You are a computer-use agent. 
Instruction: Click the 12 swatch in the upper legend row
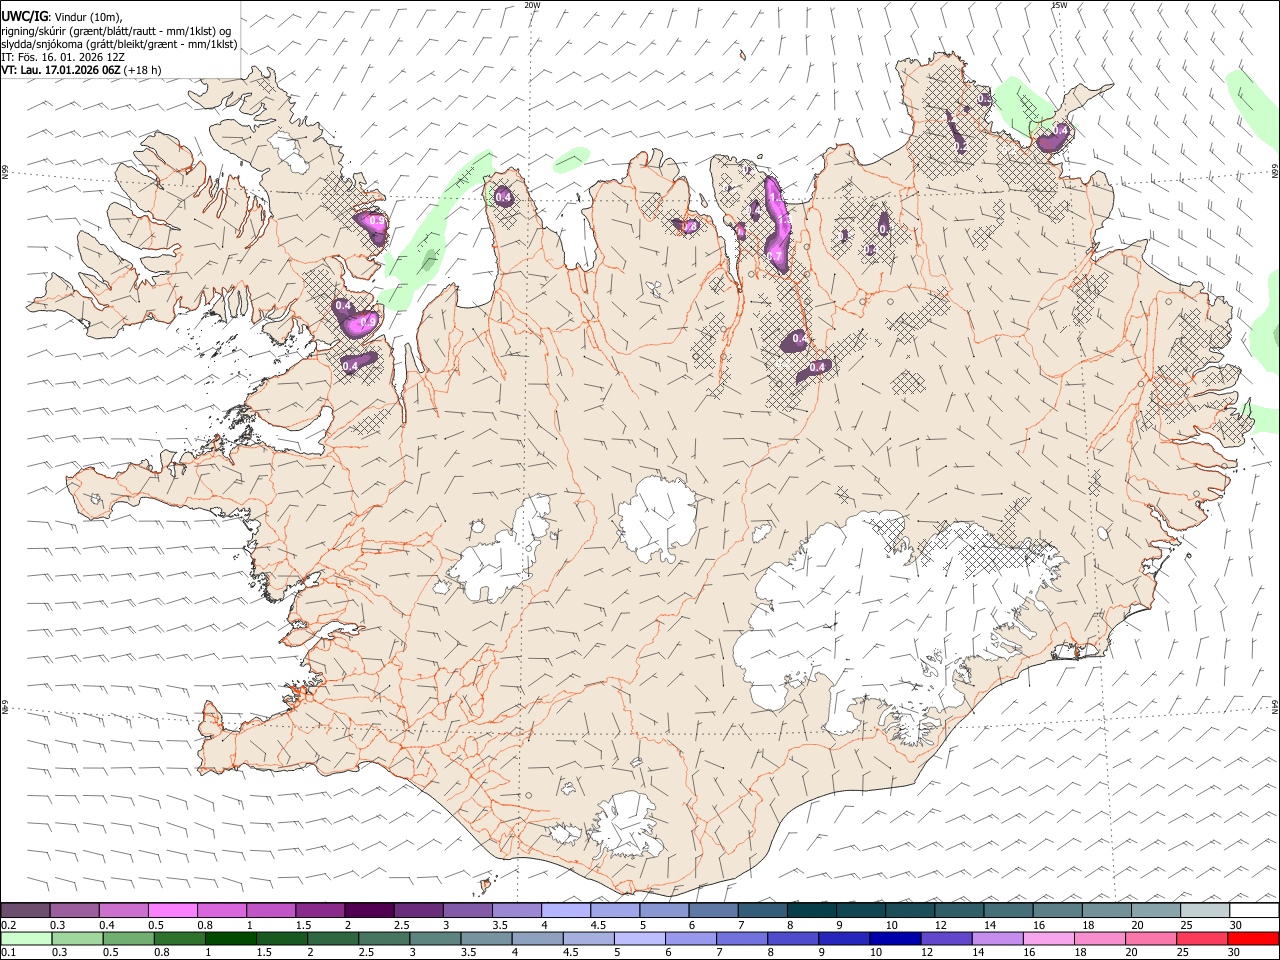pyautogui.click(x=959, y=910)
